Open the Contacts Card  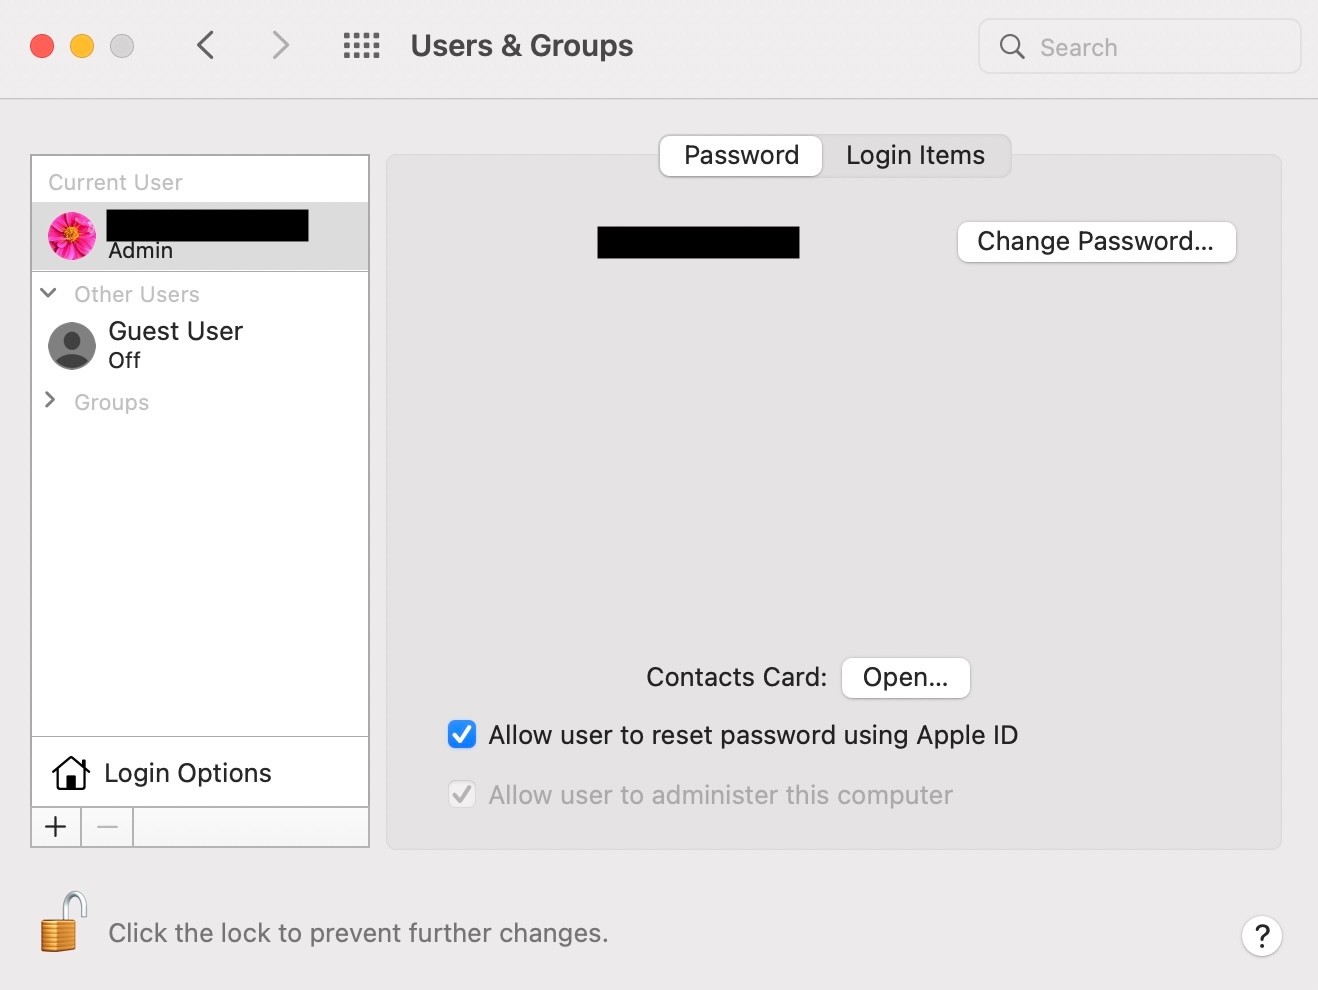click(905, 678)
